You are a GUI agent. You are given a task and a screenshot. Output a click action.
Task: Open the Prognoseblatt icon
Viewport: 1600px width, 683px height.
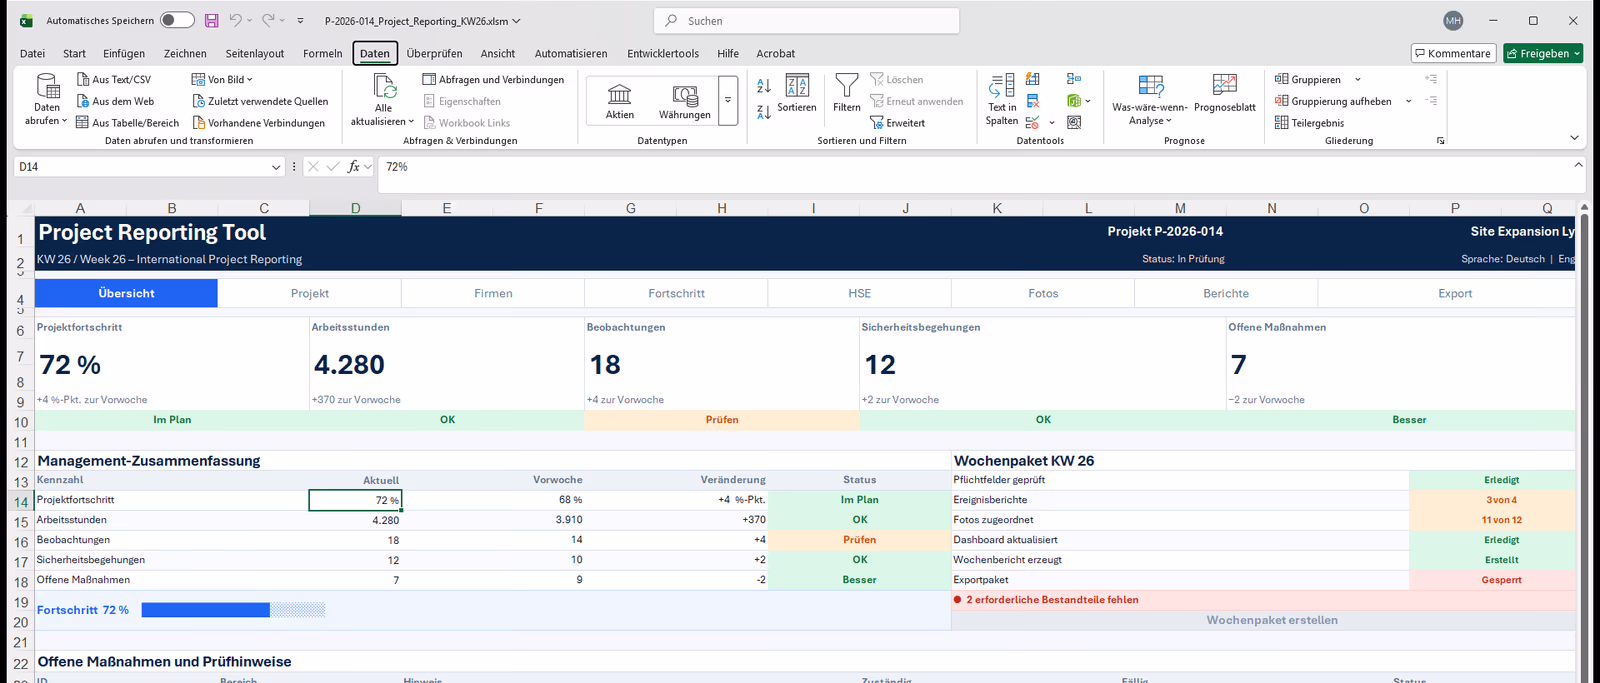tap(1224, 86)
